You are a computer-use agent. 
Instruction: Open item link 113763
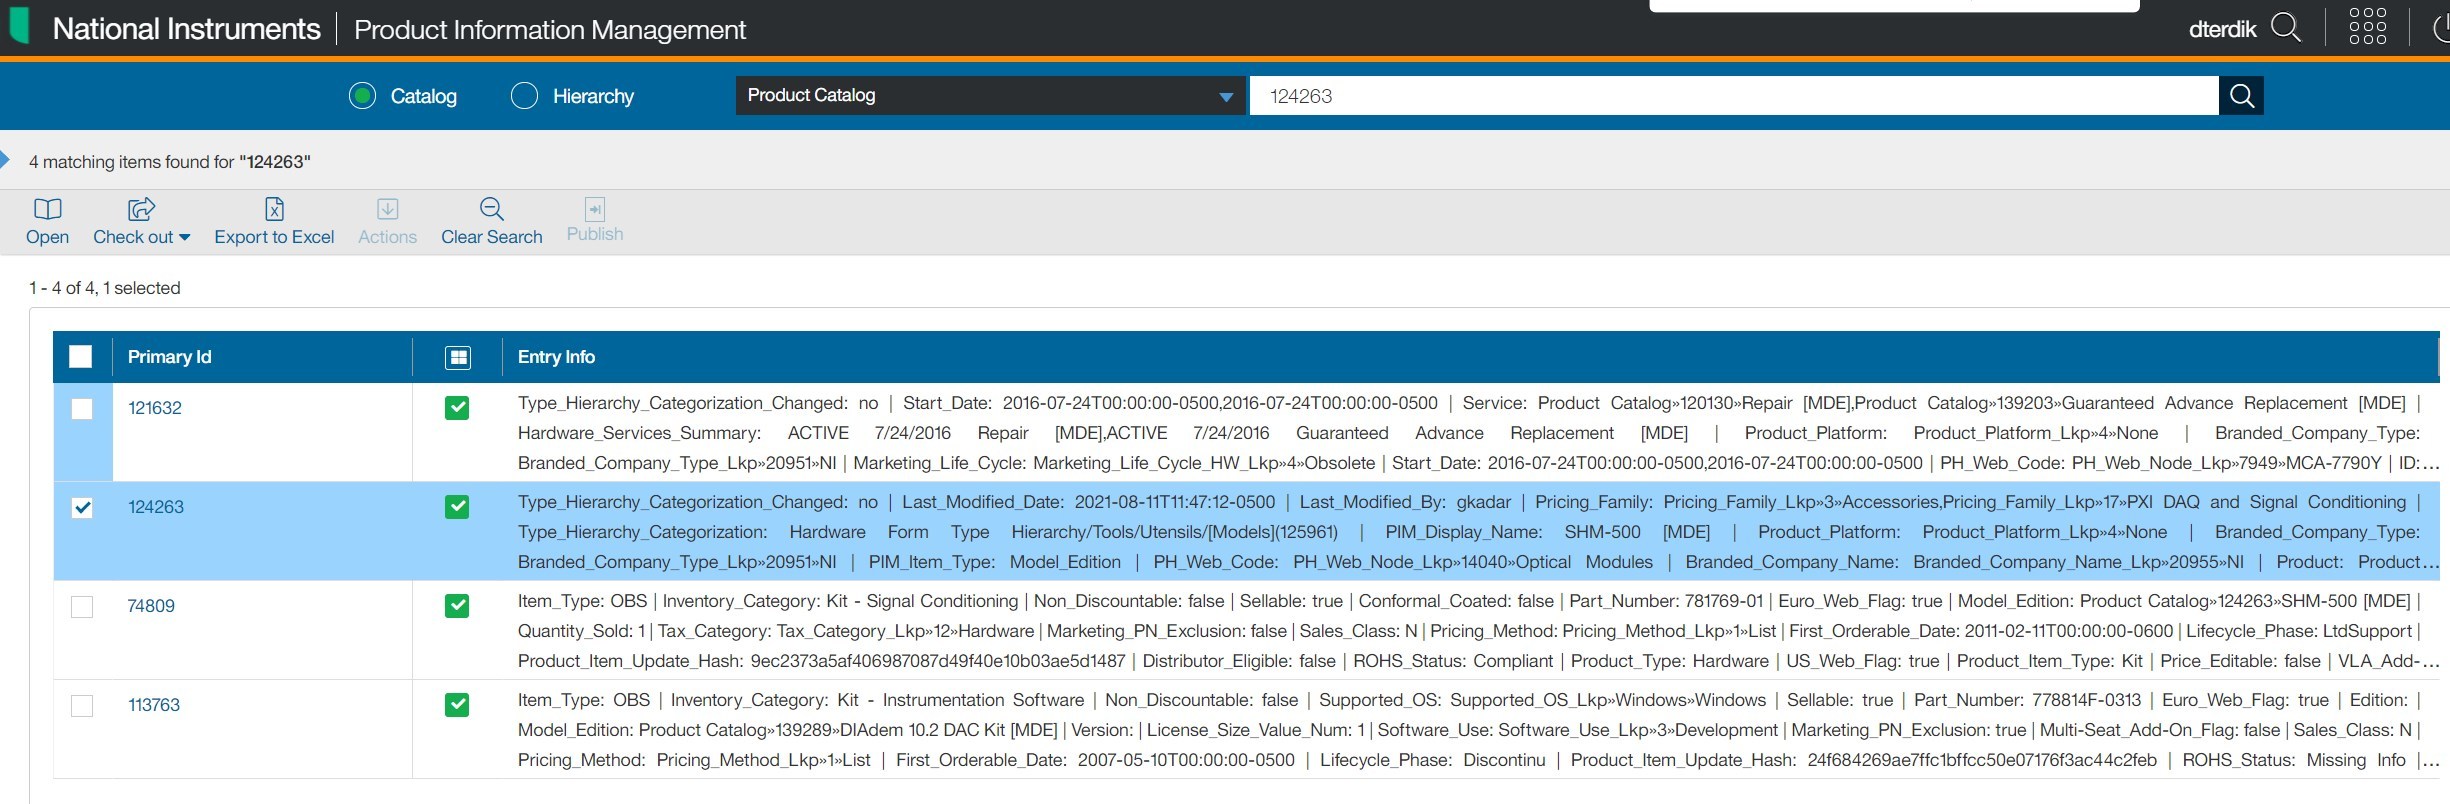154,705
